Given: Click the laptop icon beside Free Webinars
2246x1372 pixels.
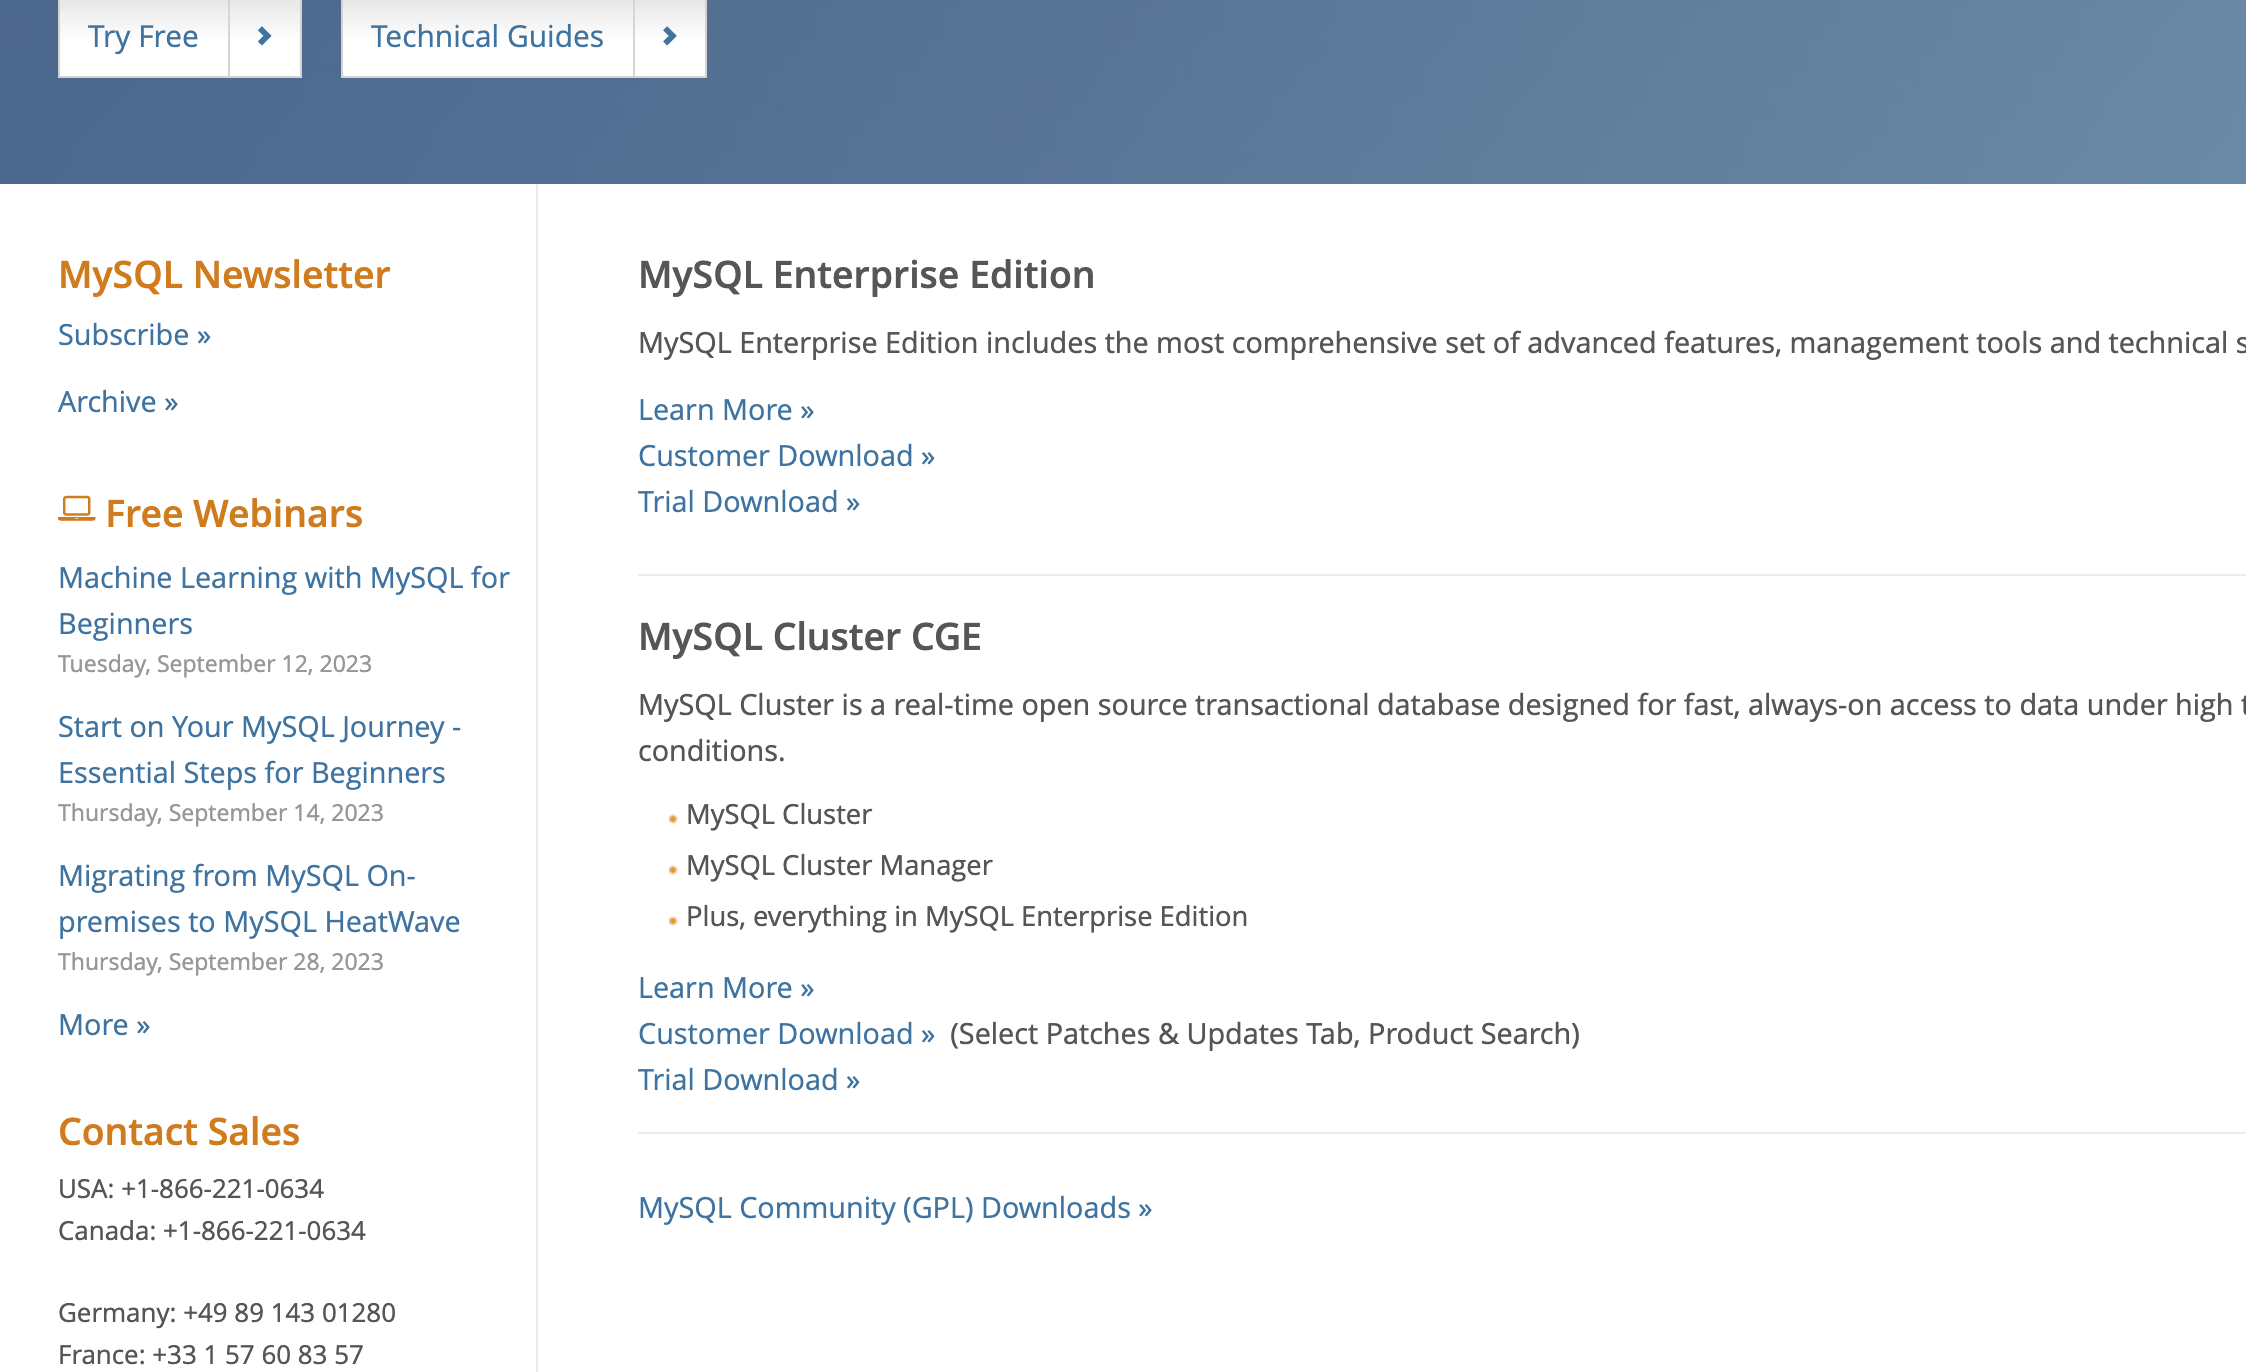Looking at the screenshot, I should [x=76, y=510].
